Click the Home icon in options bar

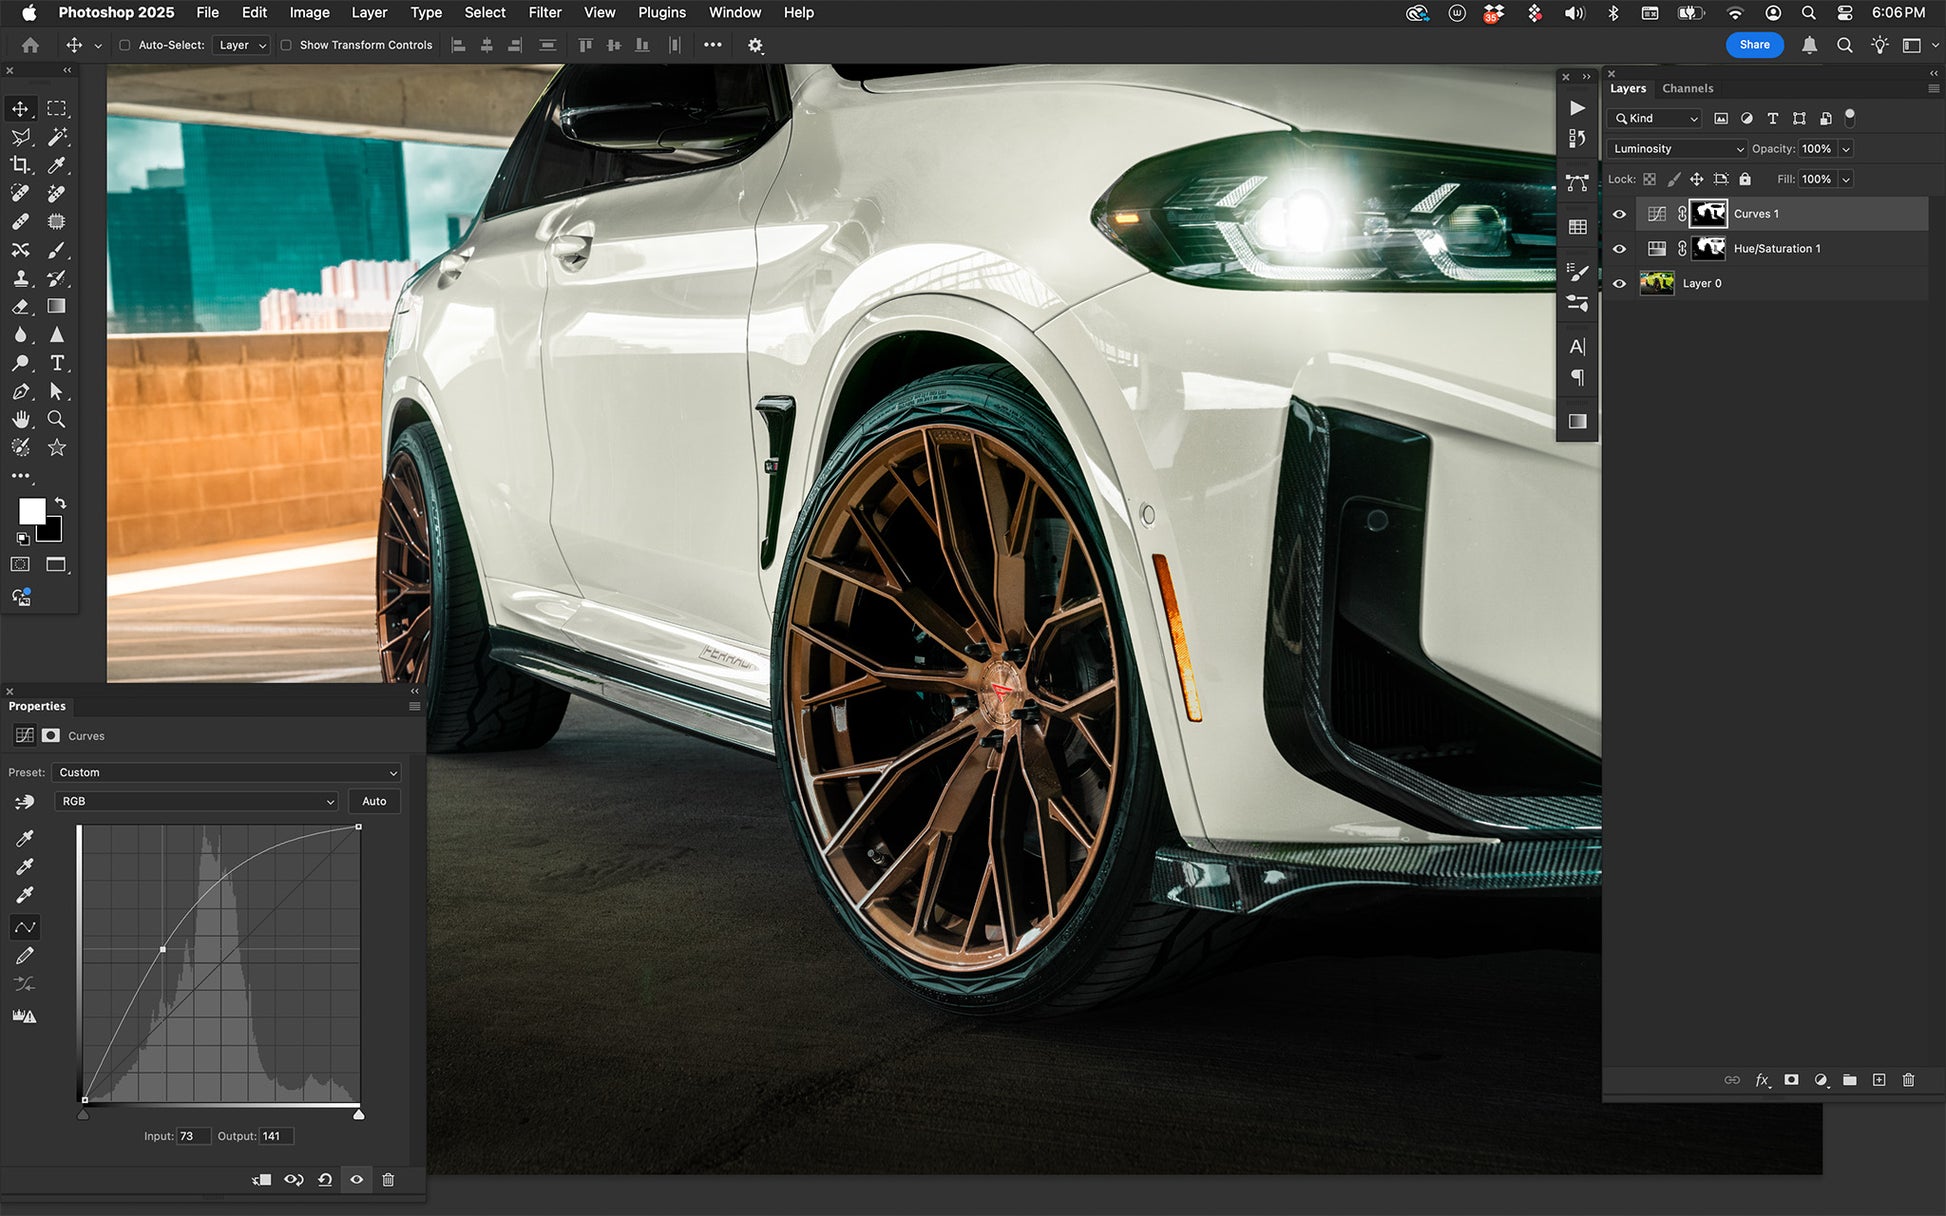pyautogui.click(x=30, y=45)
